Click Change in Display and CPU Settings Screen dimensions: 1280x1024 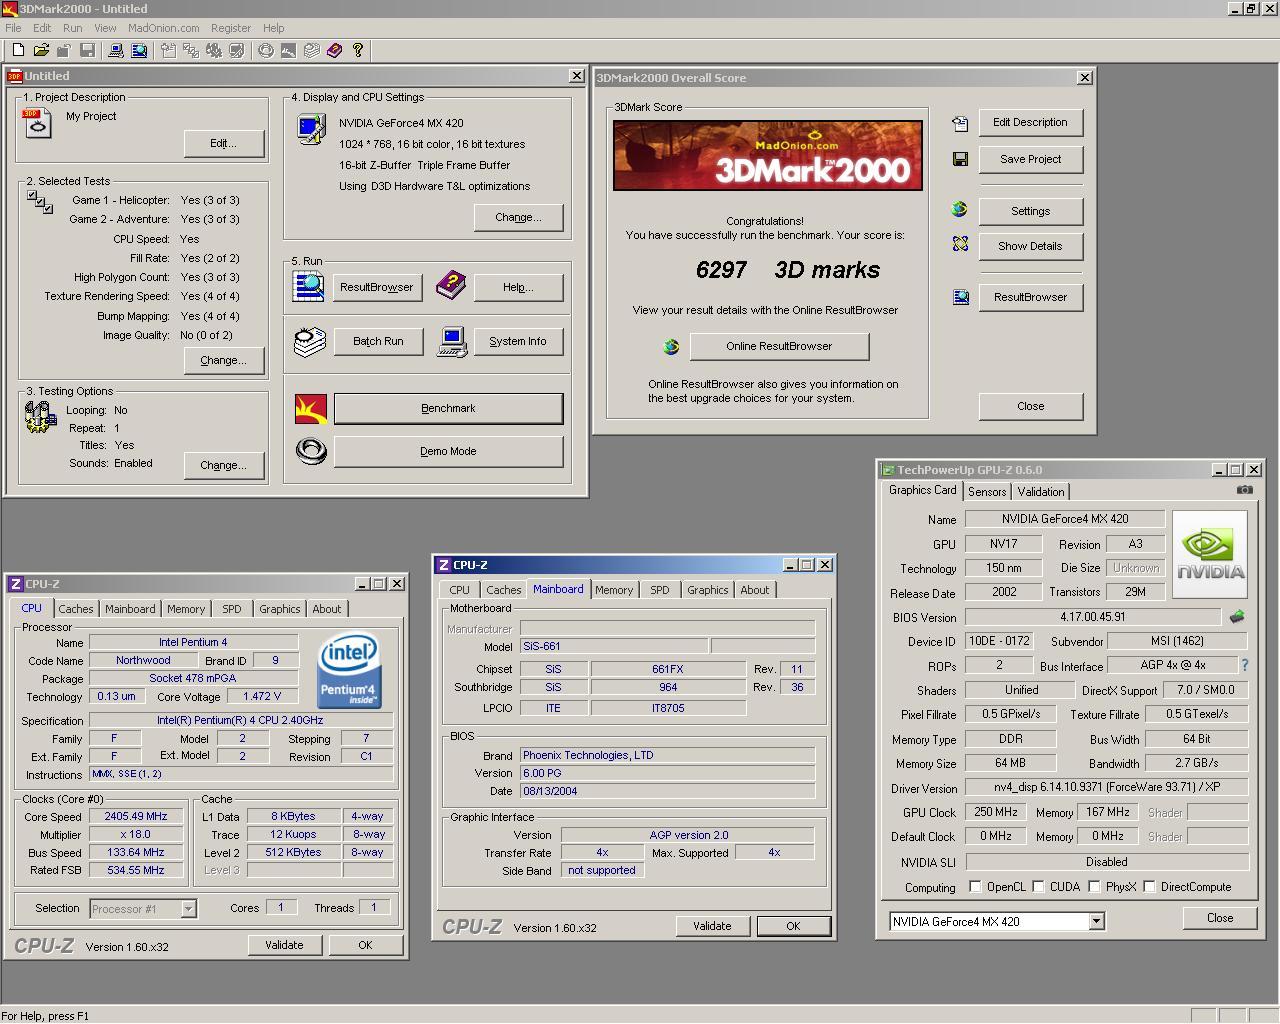click(x=519, y=217)
